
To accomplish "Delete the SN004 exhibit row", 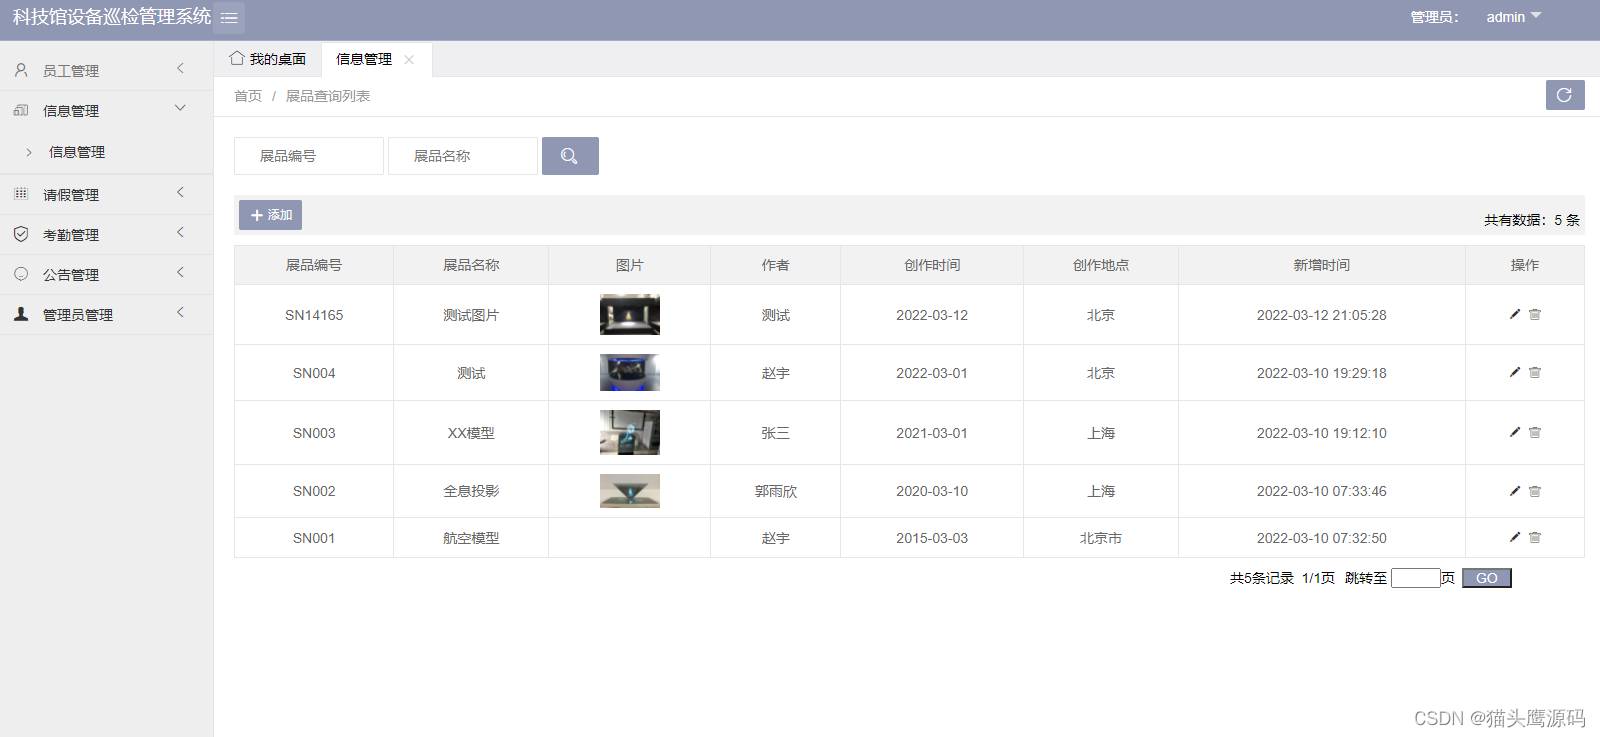I will coord(1535,372).
